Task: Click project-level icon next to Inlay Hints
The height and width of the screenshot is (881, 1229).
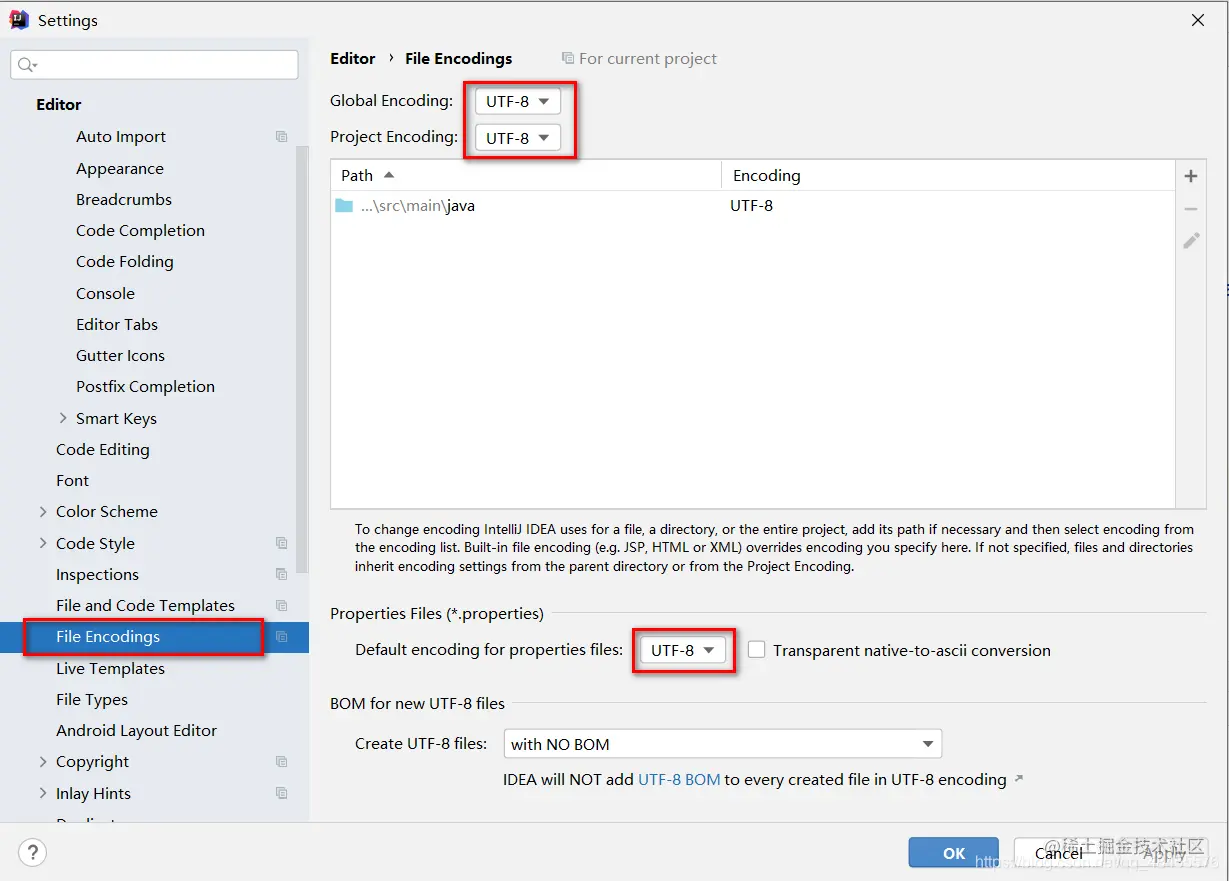Action: pyautogui.click(x=282, y=793)
